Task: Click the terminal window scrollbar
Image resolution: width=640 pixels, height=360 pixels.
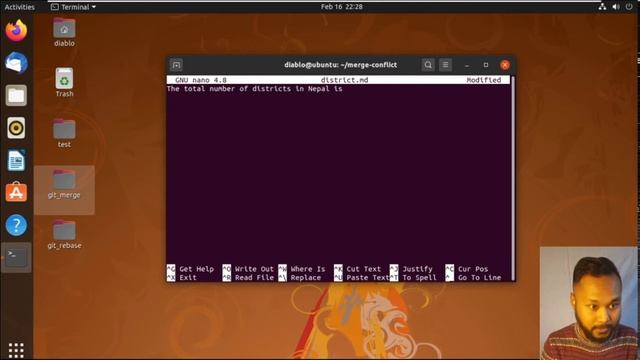Action: coord(513,178)
